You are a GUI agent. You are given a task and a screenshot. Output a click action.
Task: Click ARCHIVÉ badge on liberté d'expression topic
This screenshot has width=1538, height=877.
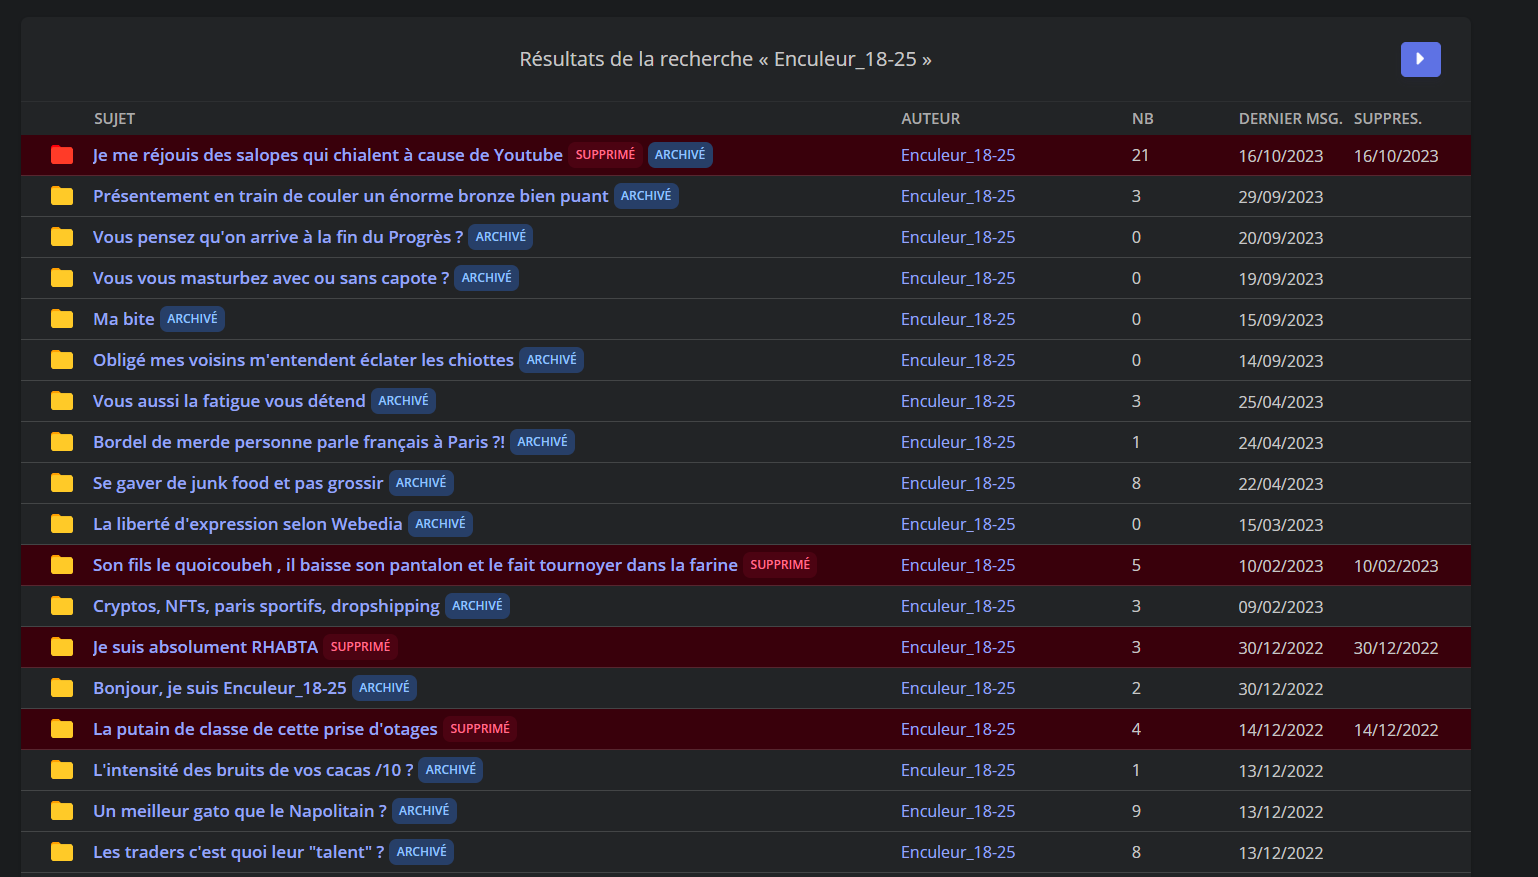point(440,524)
